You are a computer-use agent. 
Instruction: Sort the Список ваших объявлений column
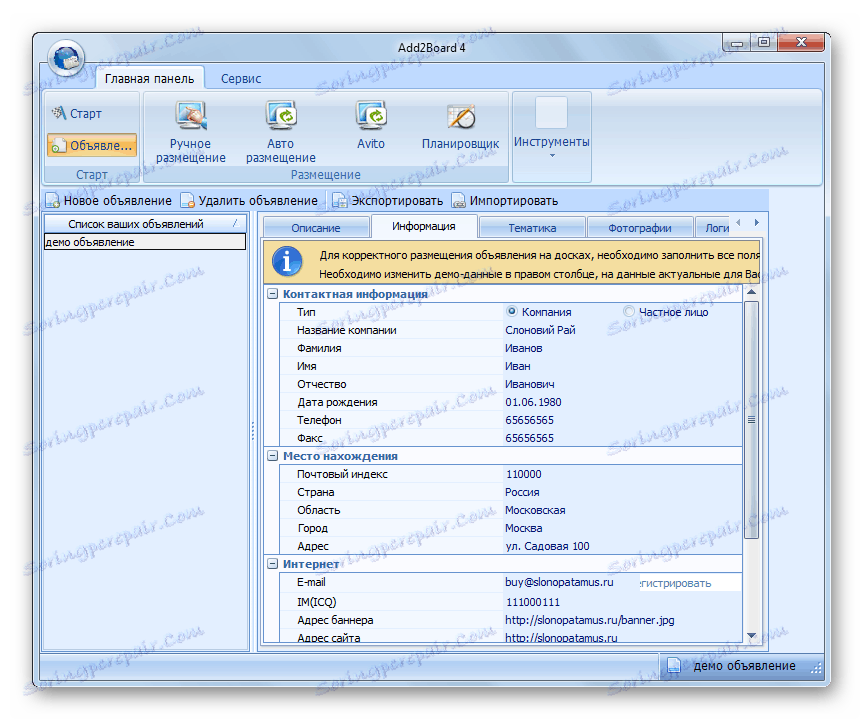coord(145,224)
